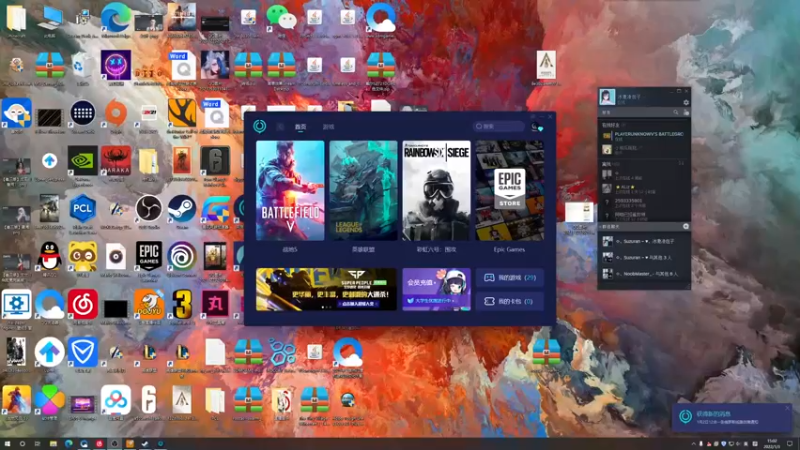Image resolution: width=800 pixels, height=450 pixels.
Task: Click own avatar in Steam friends window
Action: pos(607,96)
